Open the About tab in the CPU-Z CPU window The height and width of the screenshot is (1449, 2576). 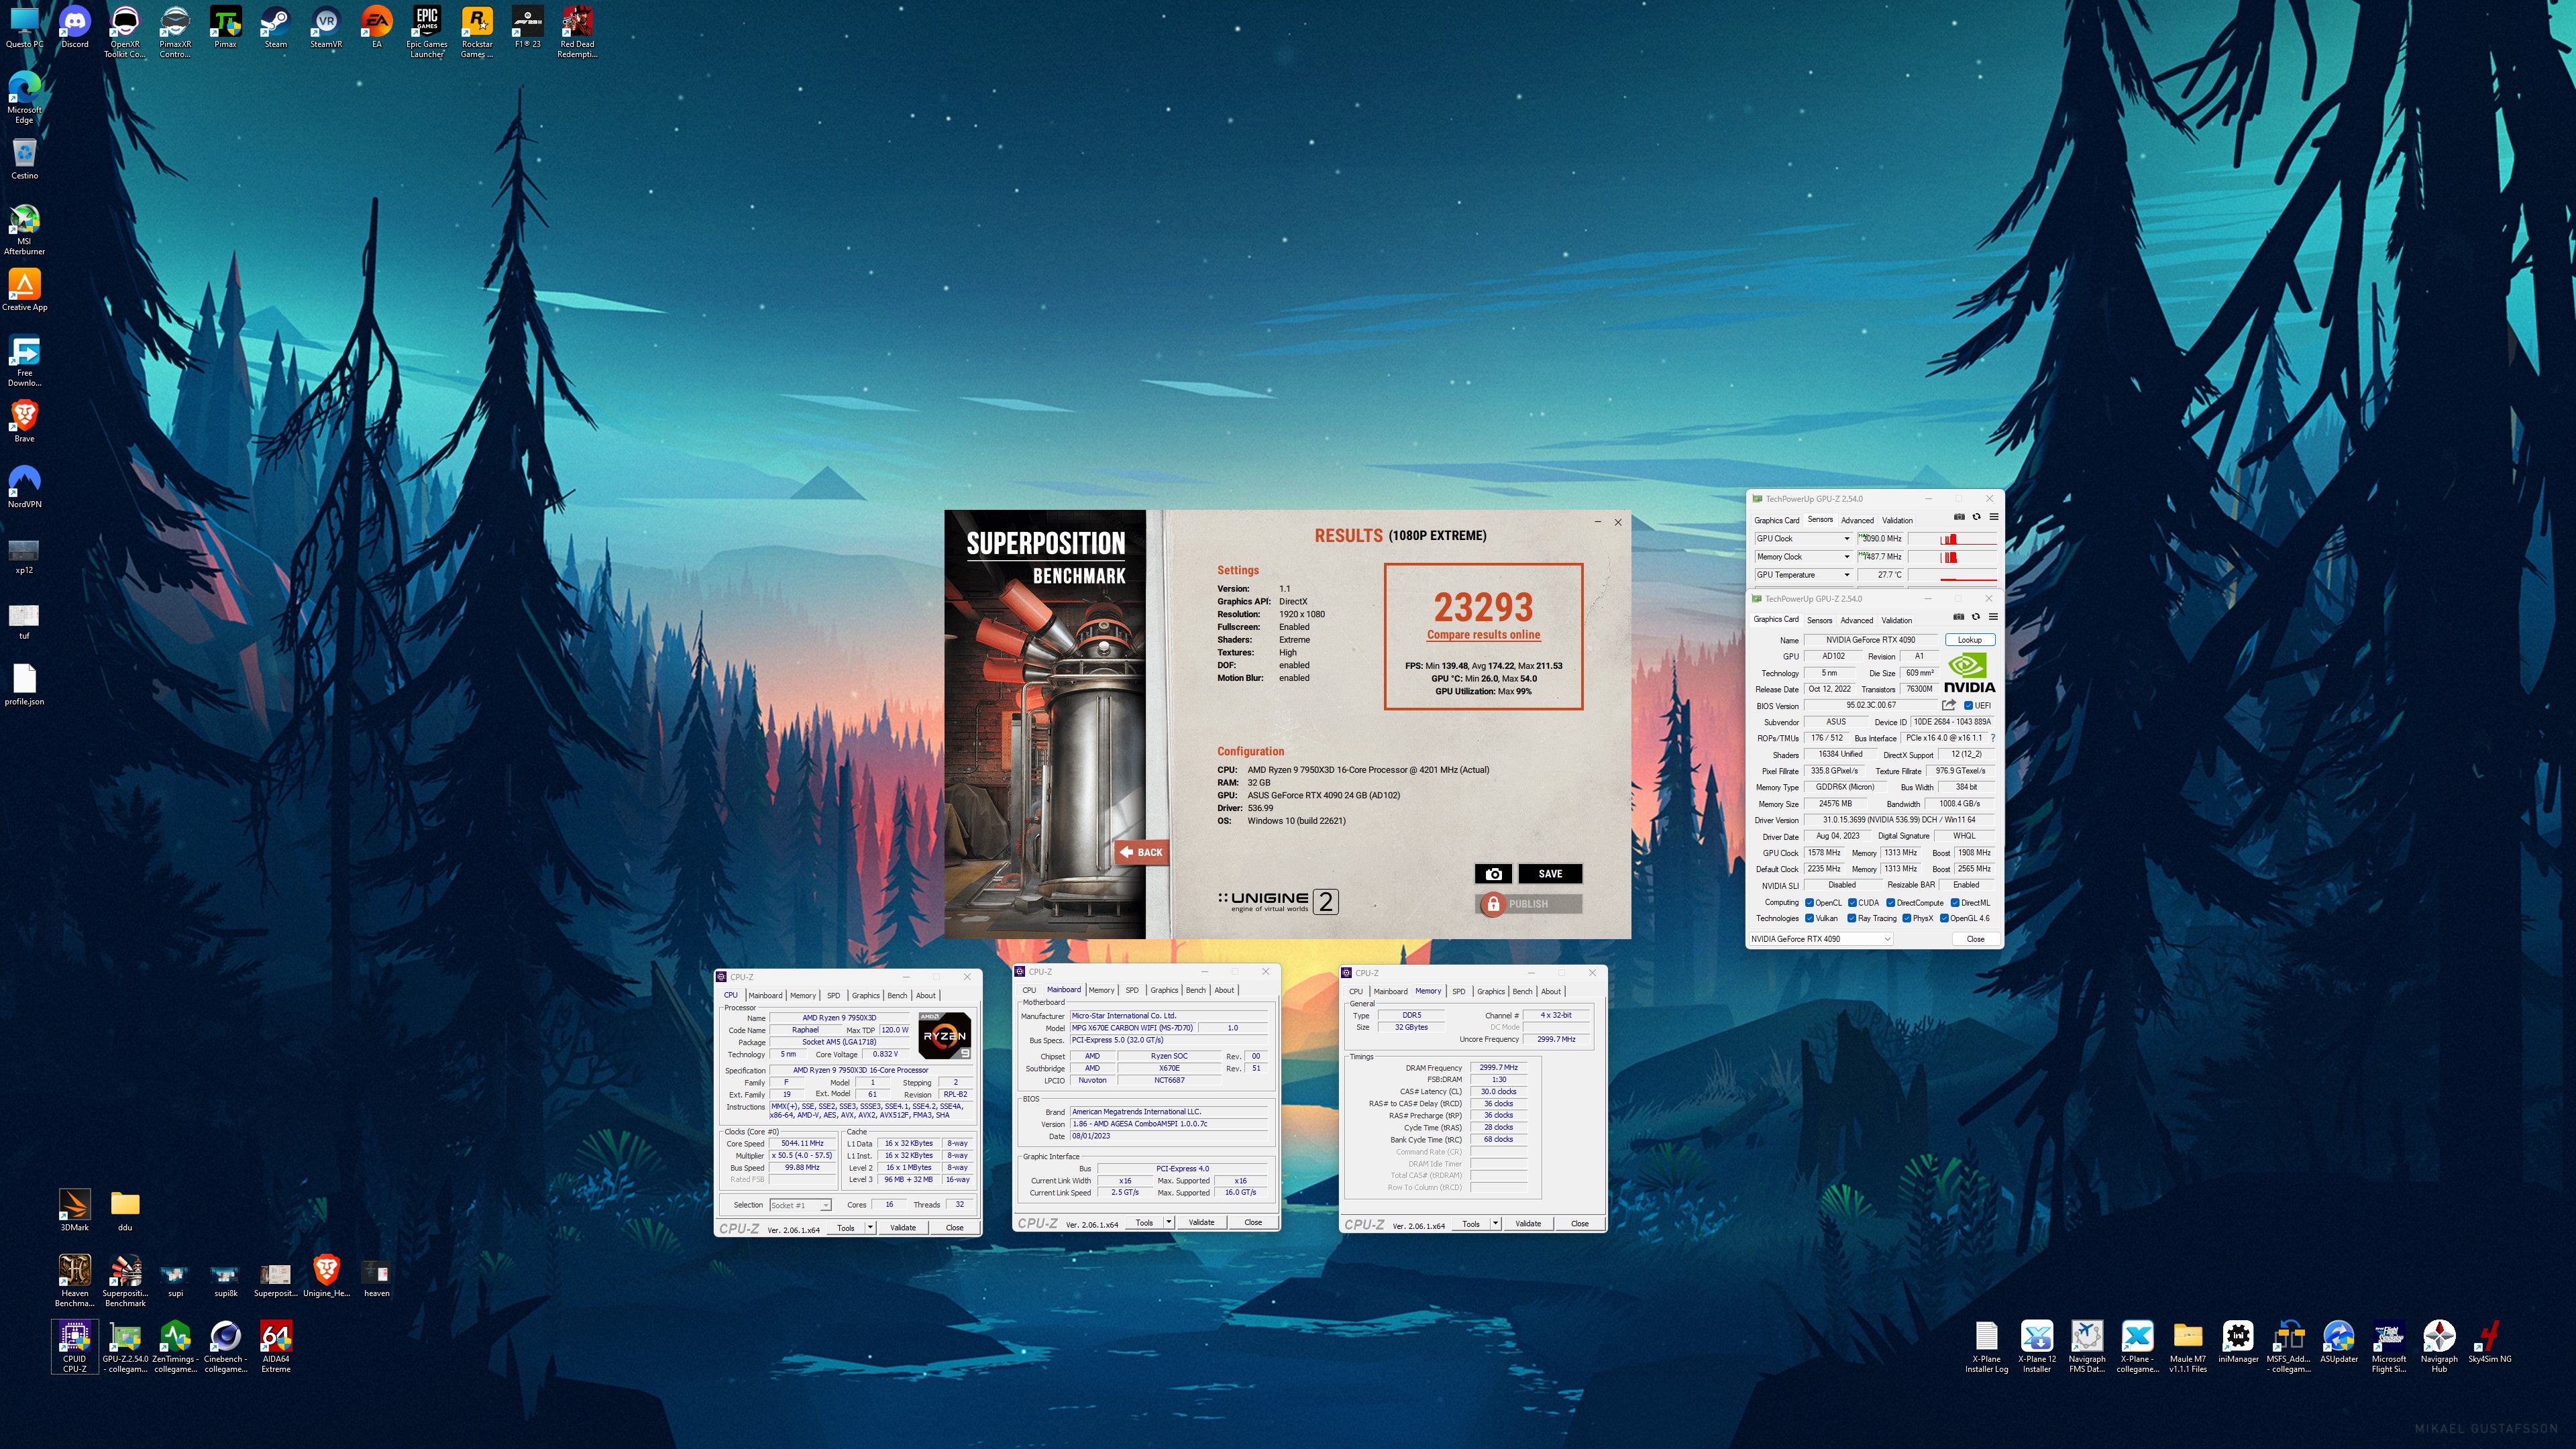tap(926, 996)
